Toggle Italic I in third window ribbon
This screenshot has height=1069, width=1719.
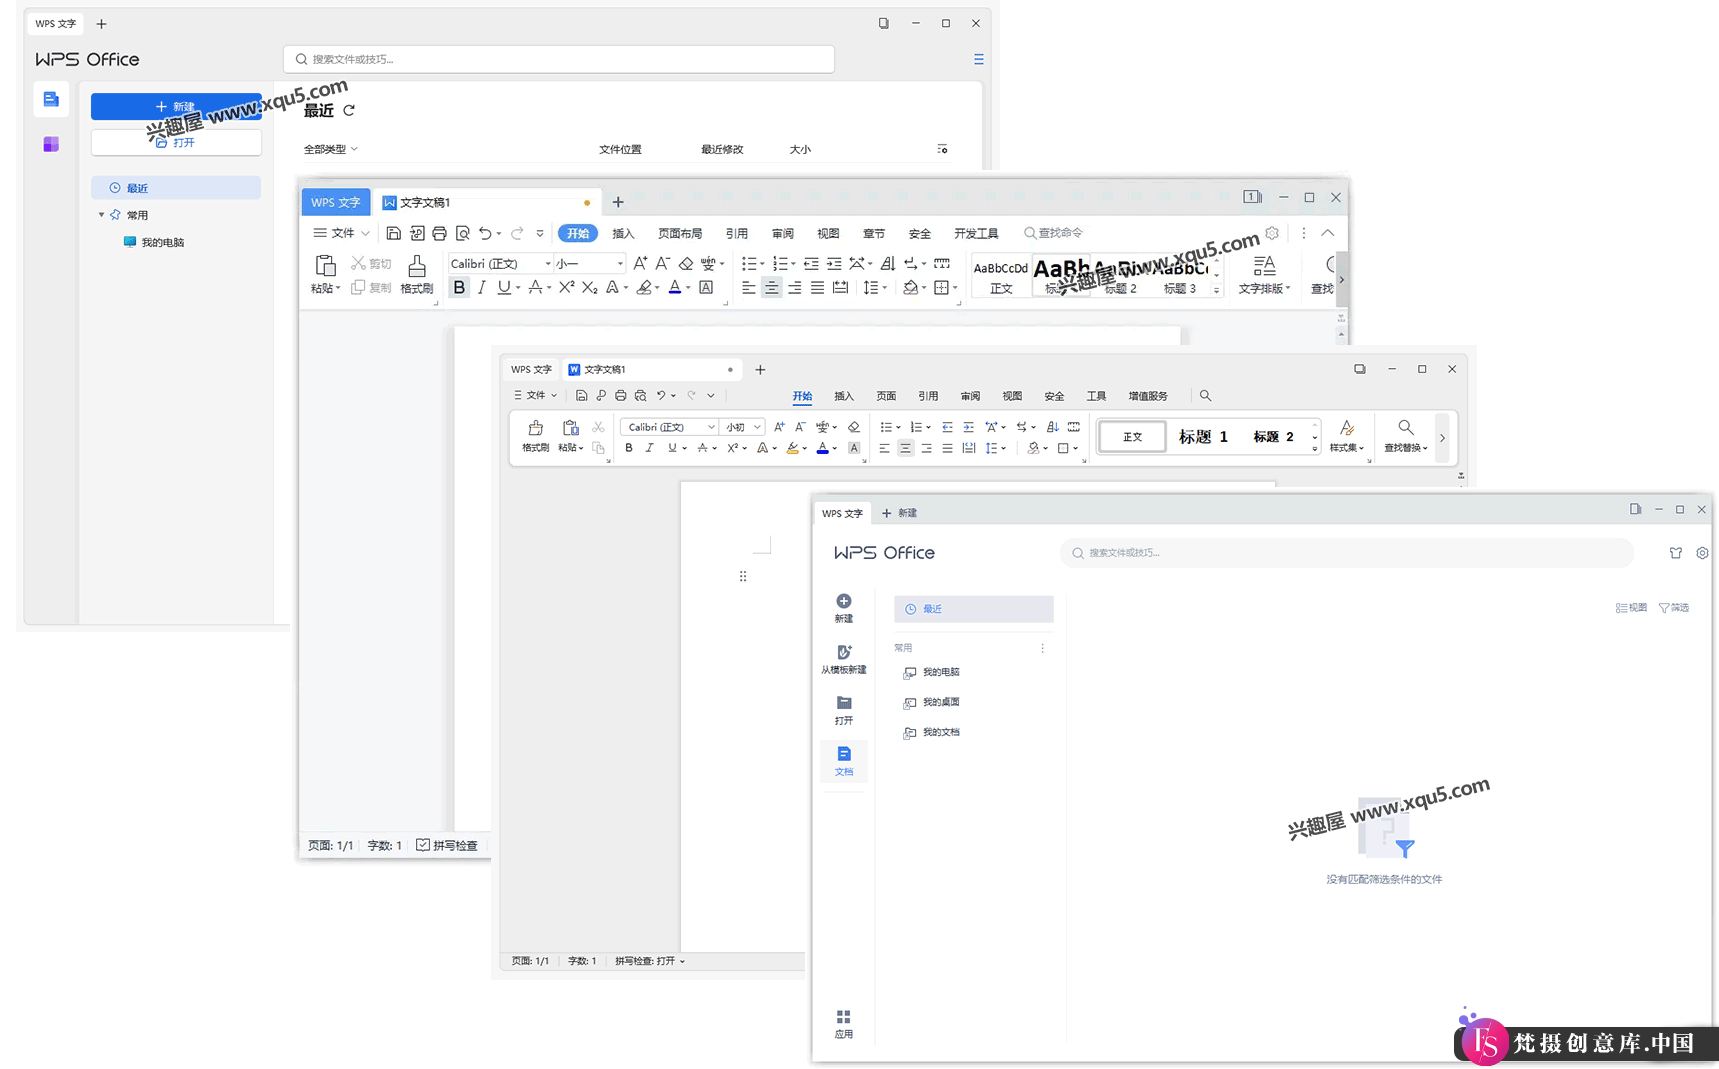coord(650,448)
